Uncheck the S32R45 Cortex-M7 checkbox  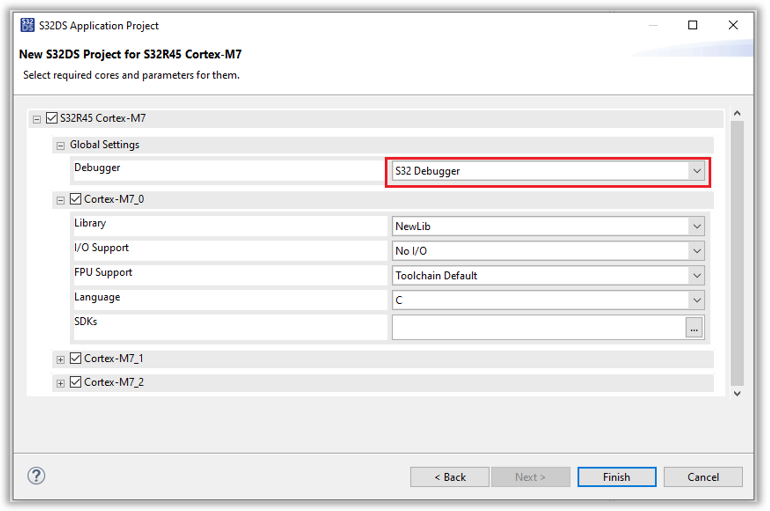(52, 118)
